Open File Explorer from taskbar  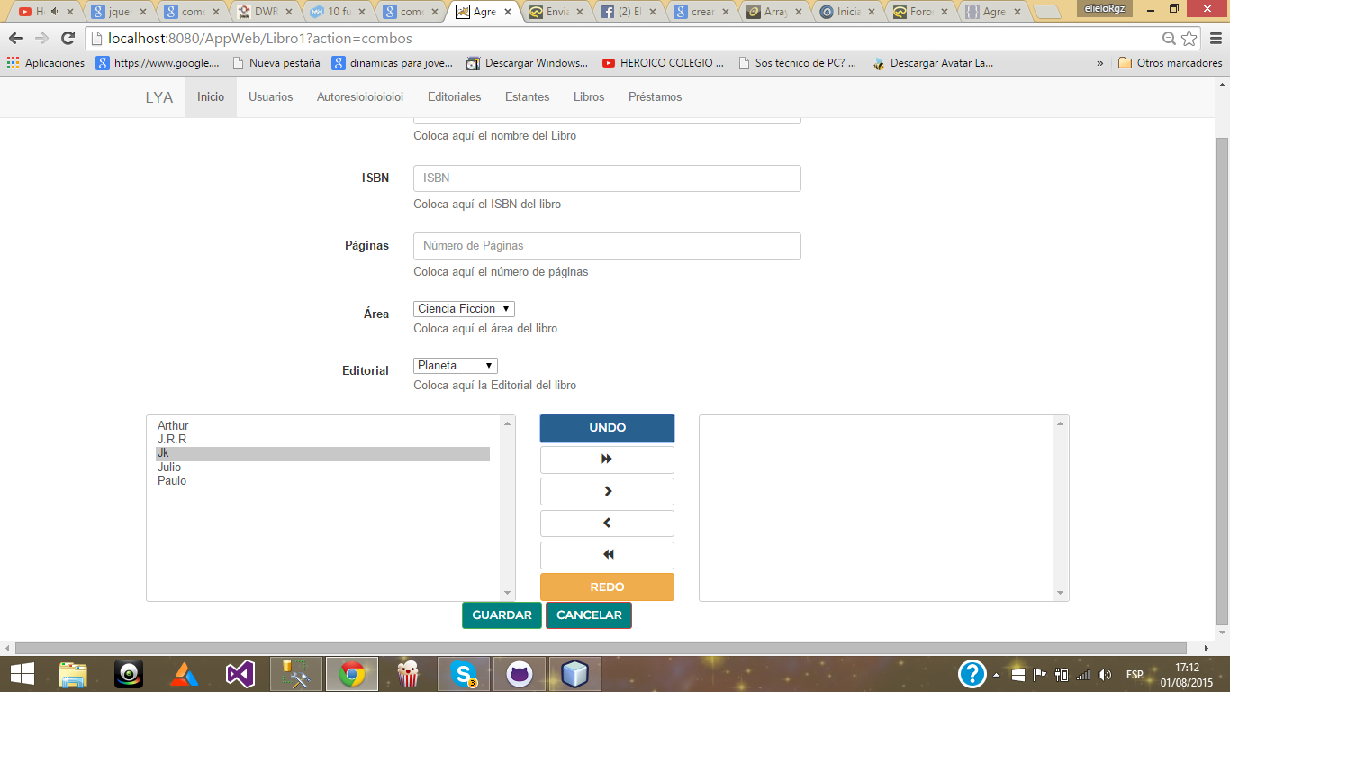coord(72,674)
